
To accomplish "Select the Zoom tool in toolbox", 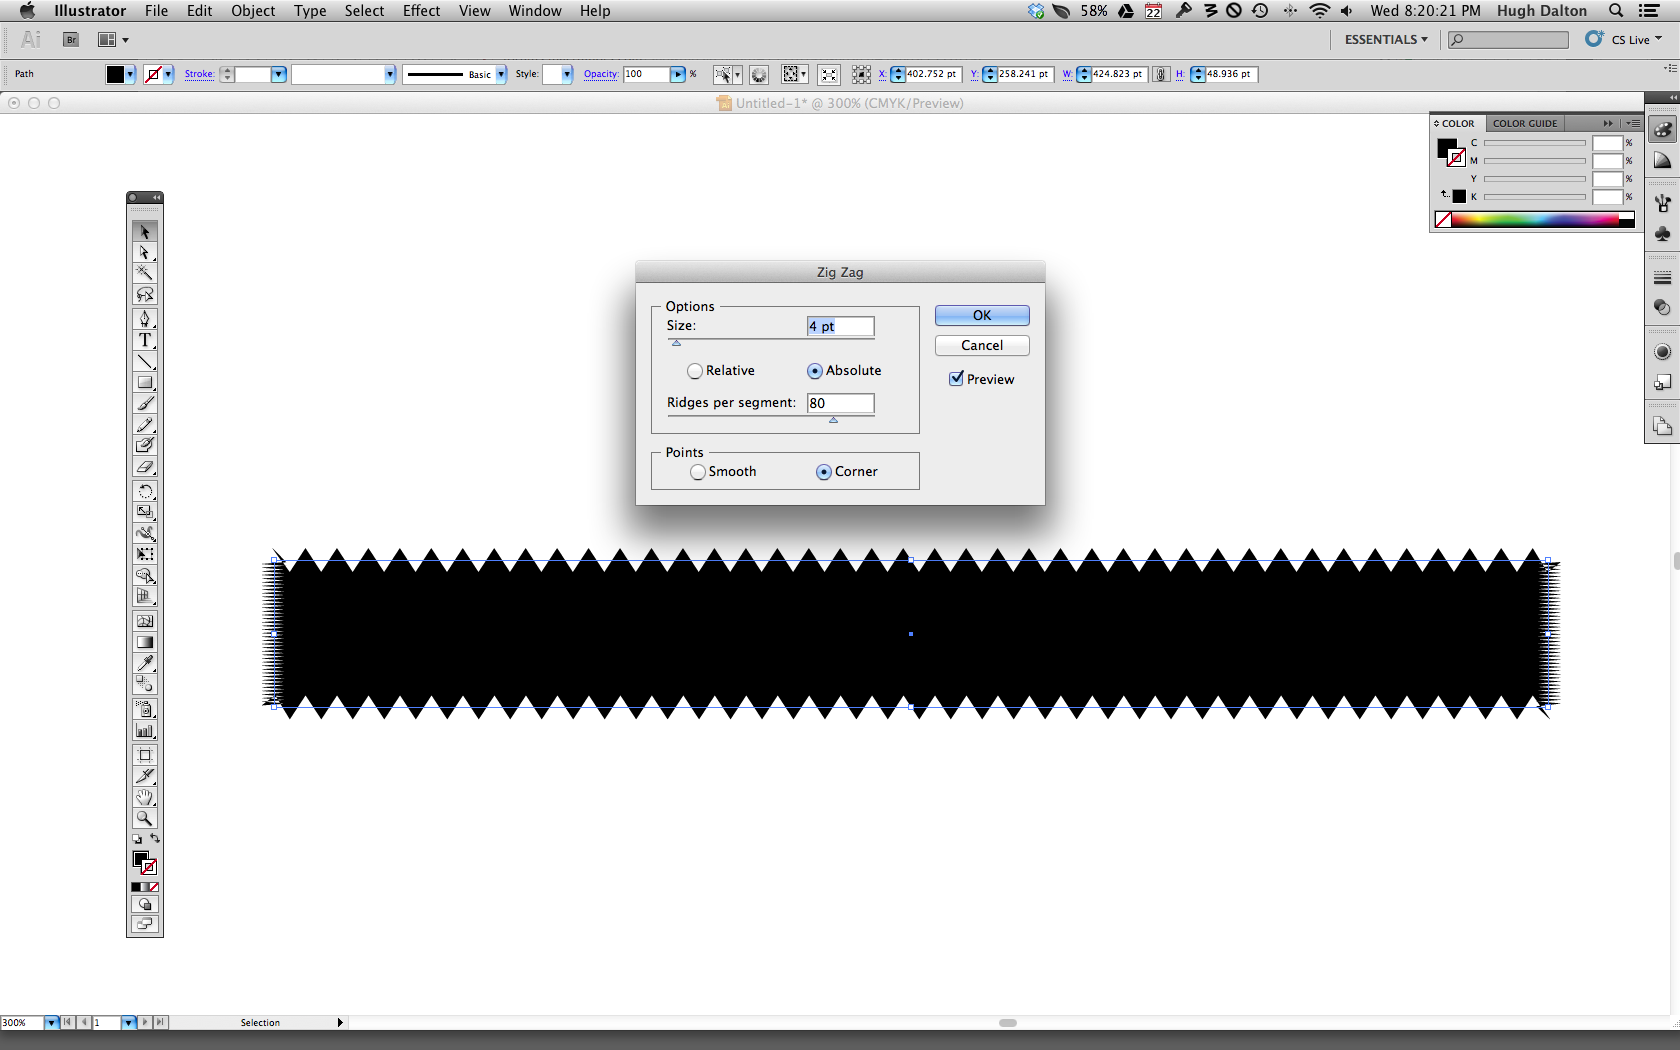I will (145, 818).
